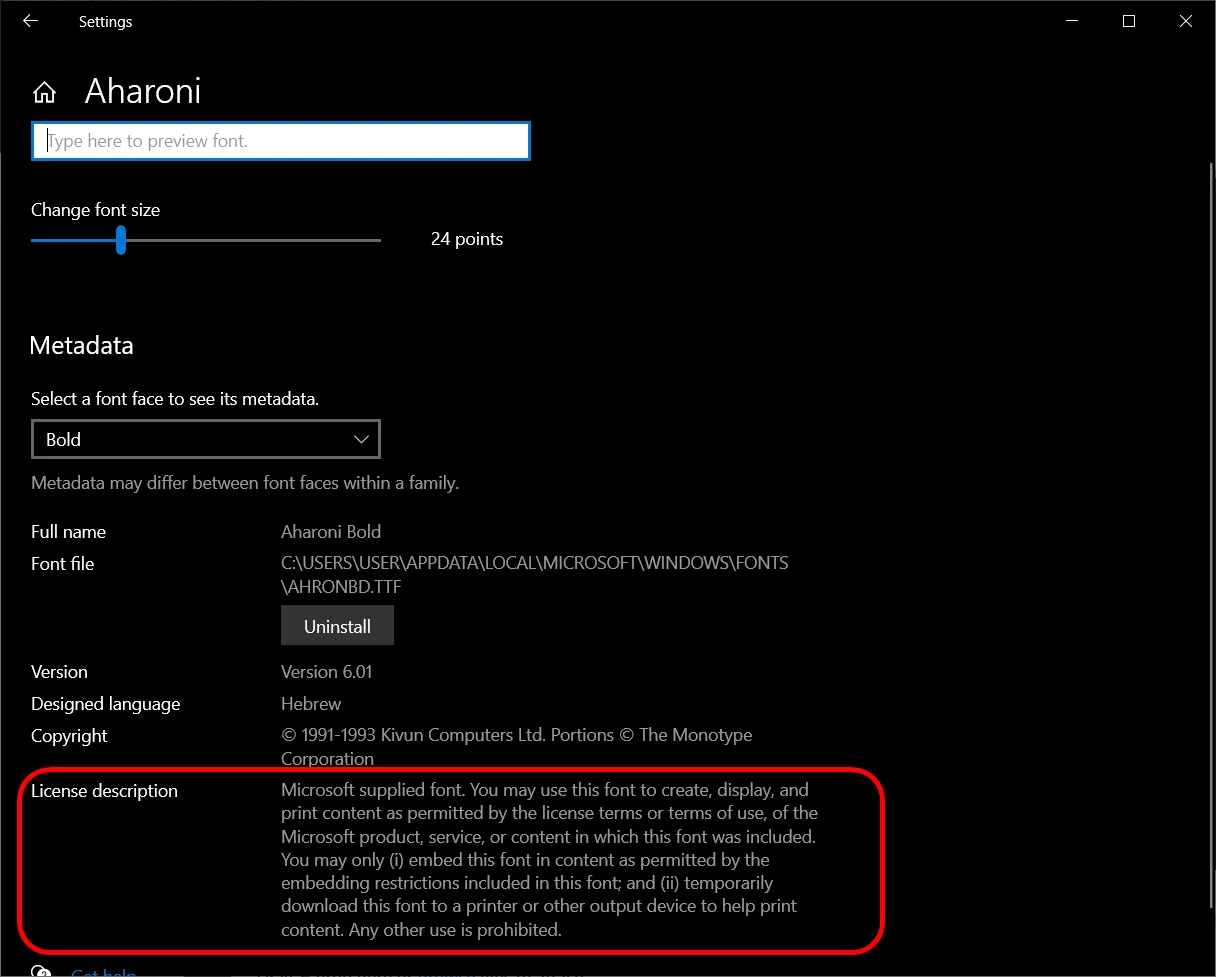Close the Settings window
Image resolution: width=1216 pixels, height=977 pixels.
(x=1186, y=21)
